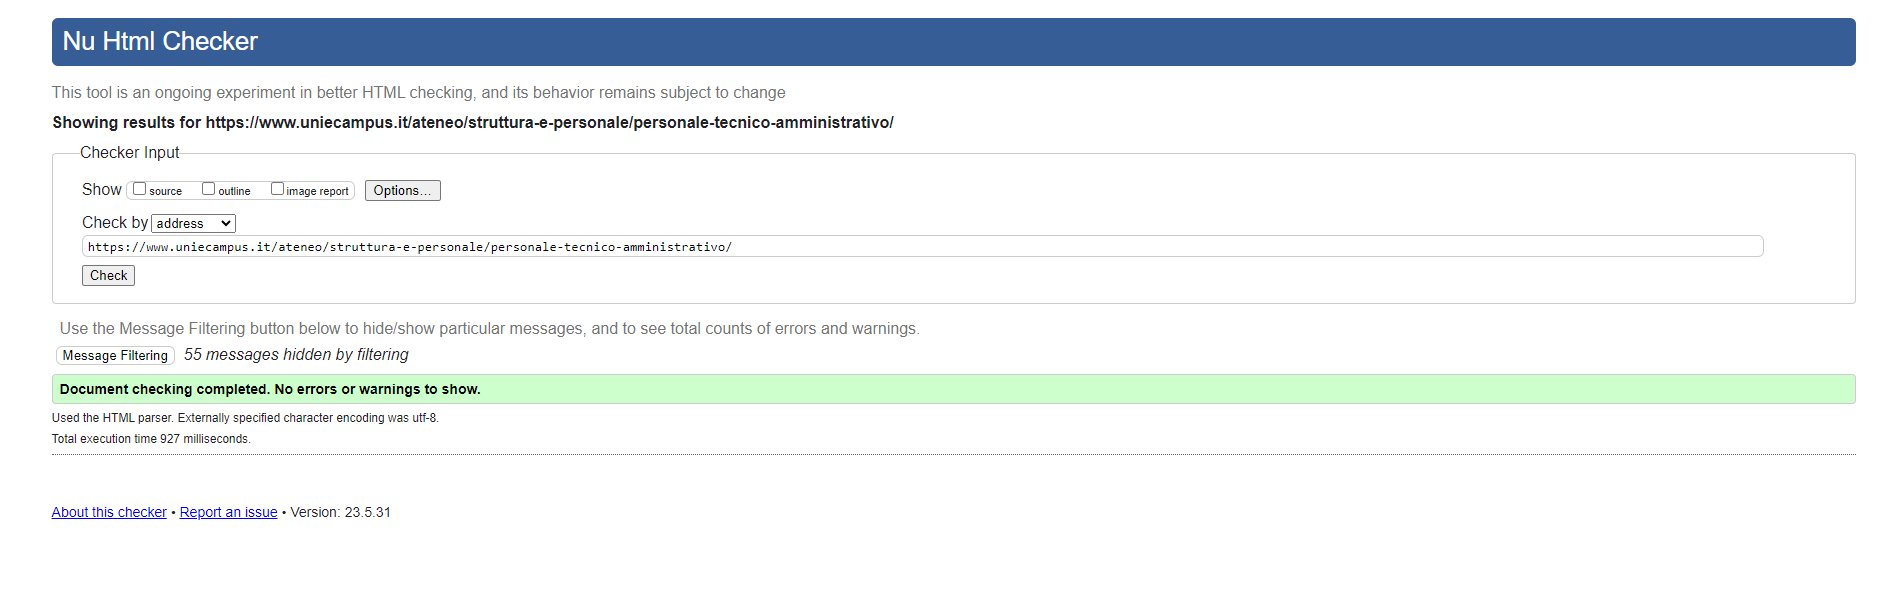Viewport: 1900px width, 600px height.
Task: Click the Message Filtering usage hint text
Action: click(x=489, y=328)
